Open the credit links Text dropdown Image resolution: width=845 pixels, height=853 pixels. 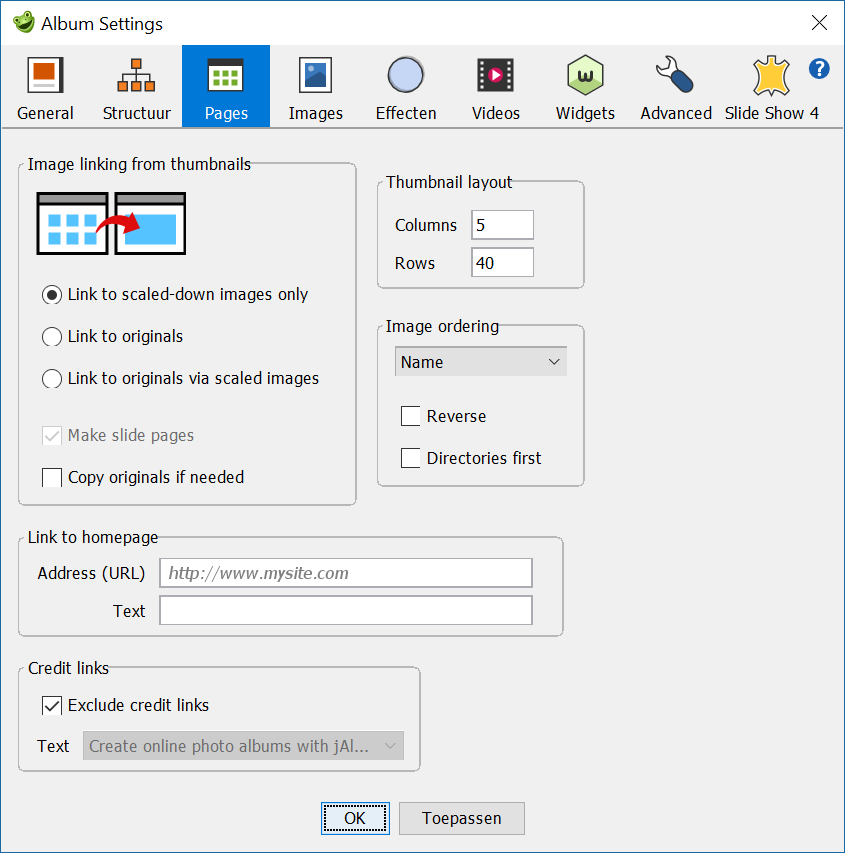243,746
